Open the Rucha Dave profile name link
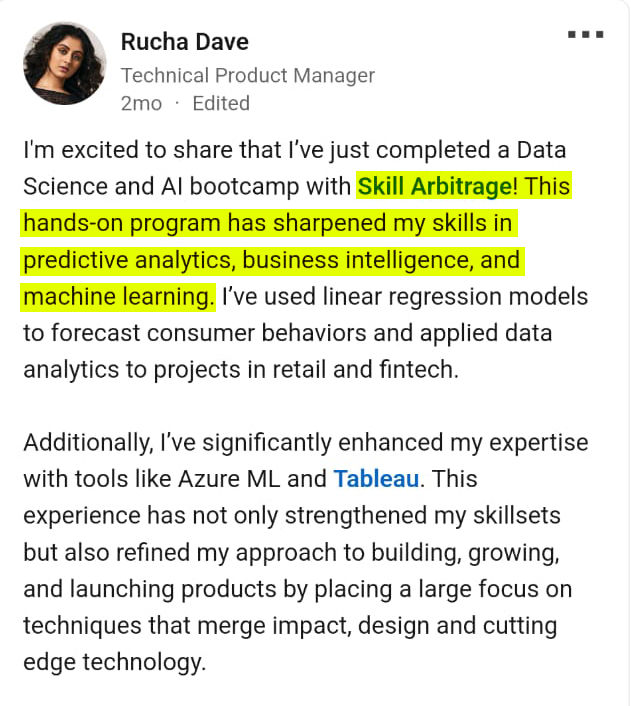The width and height of the screenshot is (631, 706). [x=184, y=42]
